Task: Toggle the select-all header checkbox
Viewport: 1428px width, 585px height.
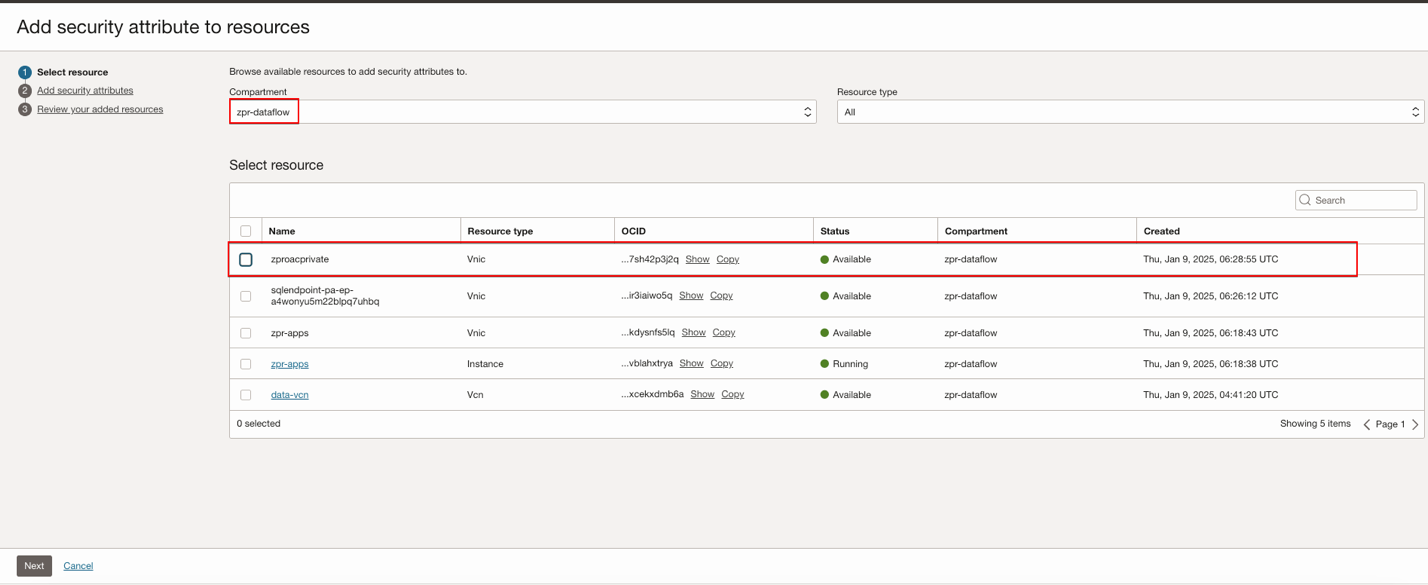Action: 246,231
